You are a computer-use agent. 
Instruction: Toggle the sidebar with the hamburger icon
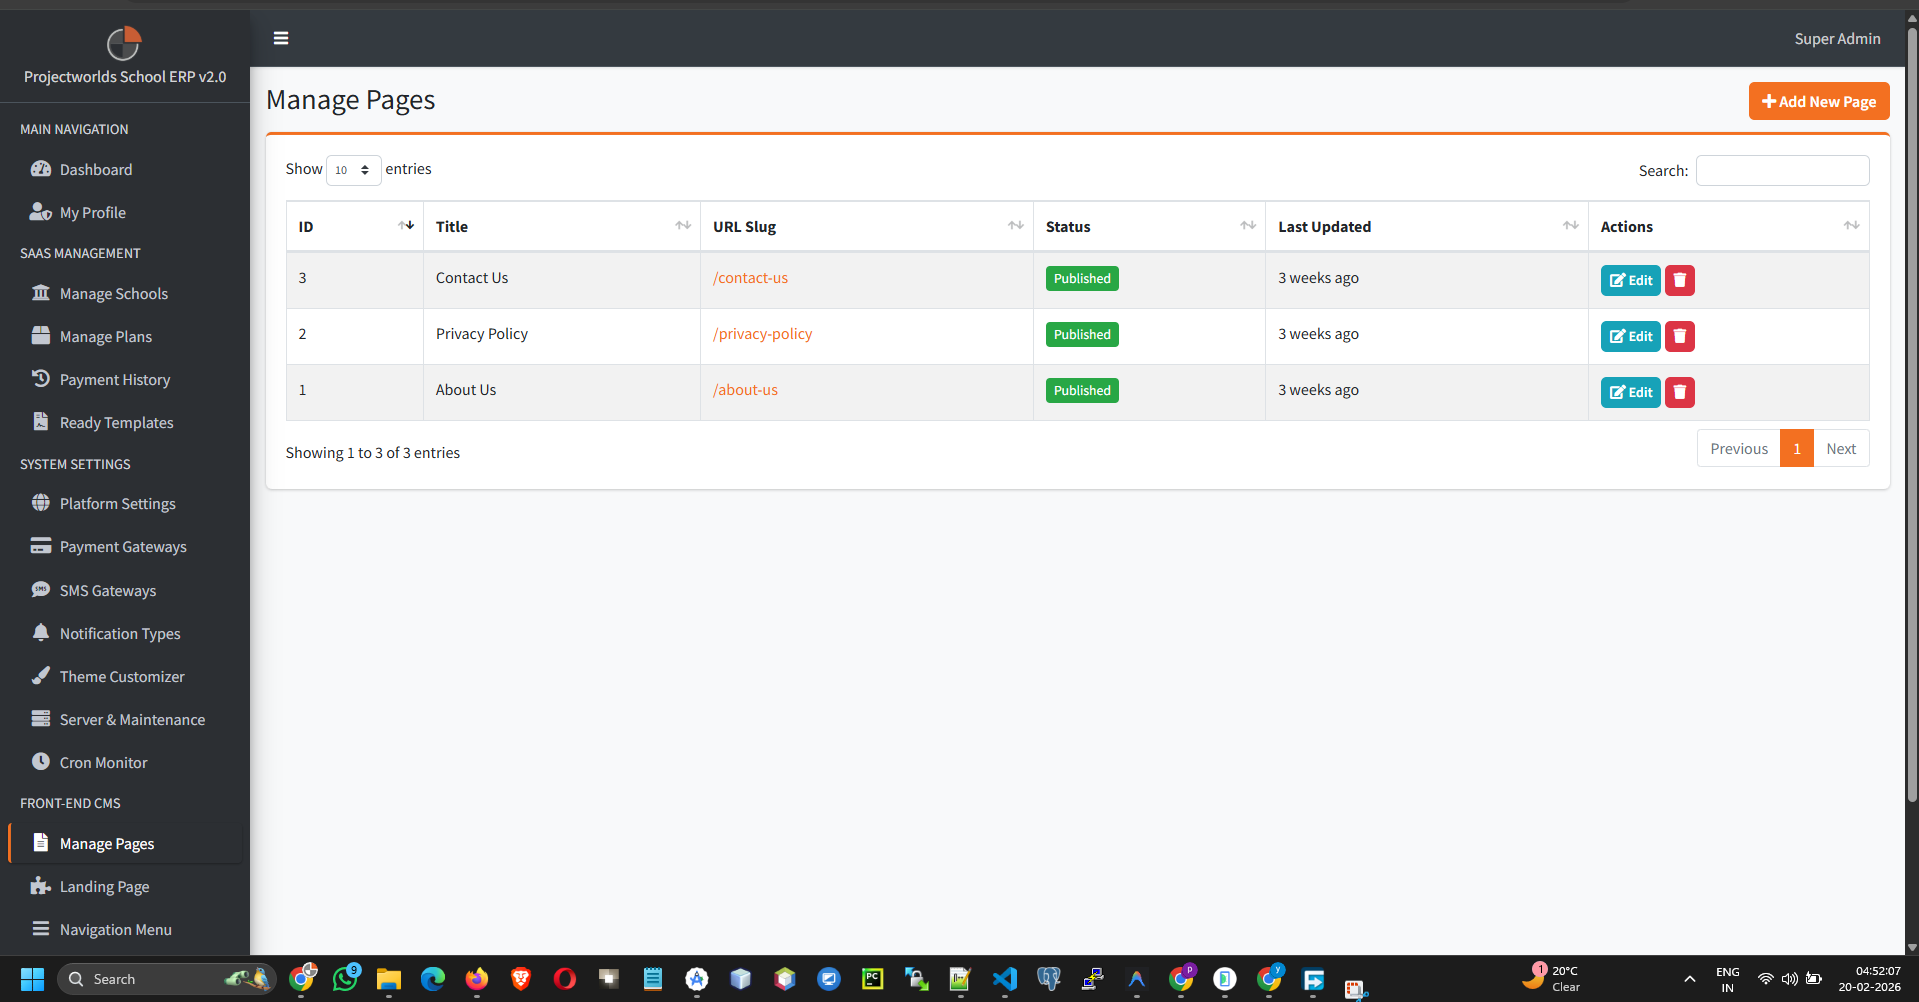point(281,38)
